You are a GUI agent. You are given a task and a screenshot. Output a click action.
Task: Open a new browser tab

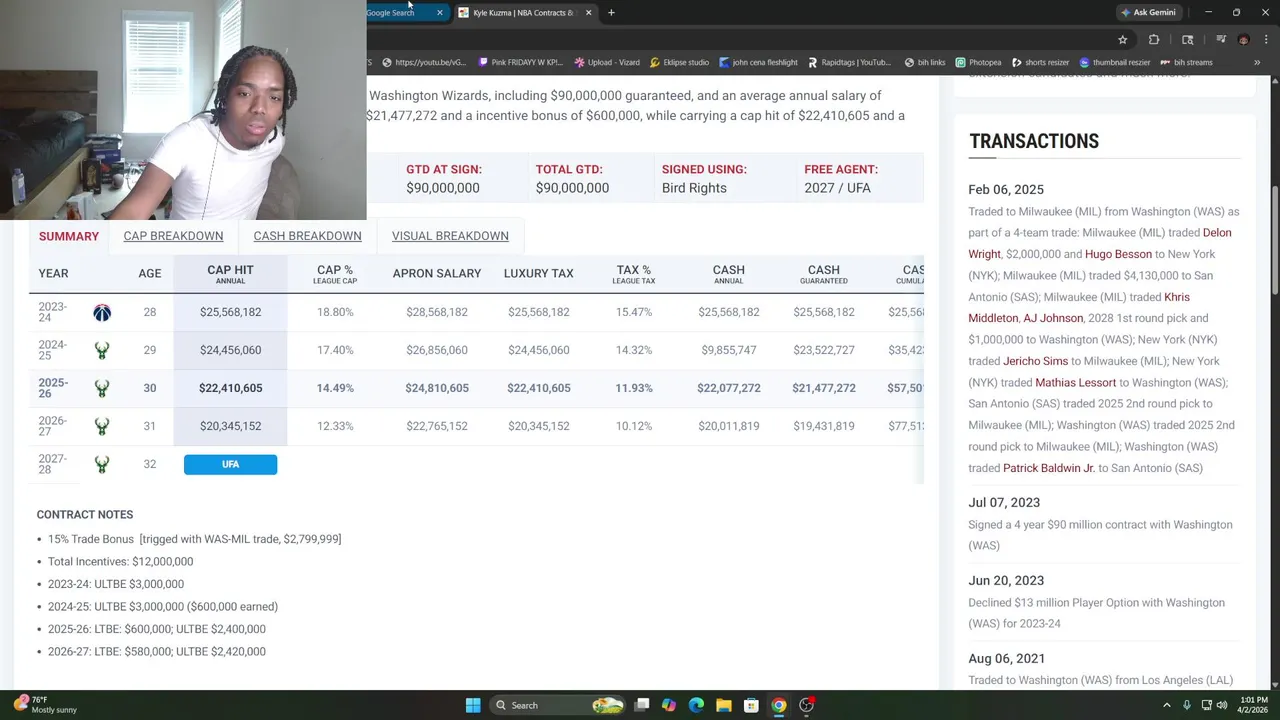[611, 12]
